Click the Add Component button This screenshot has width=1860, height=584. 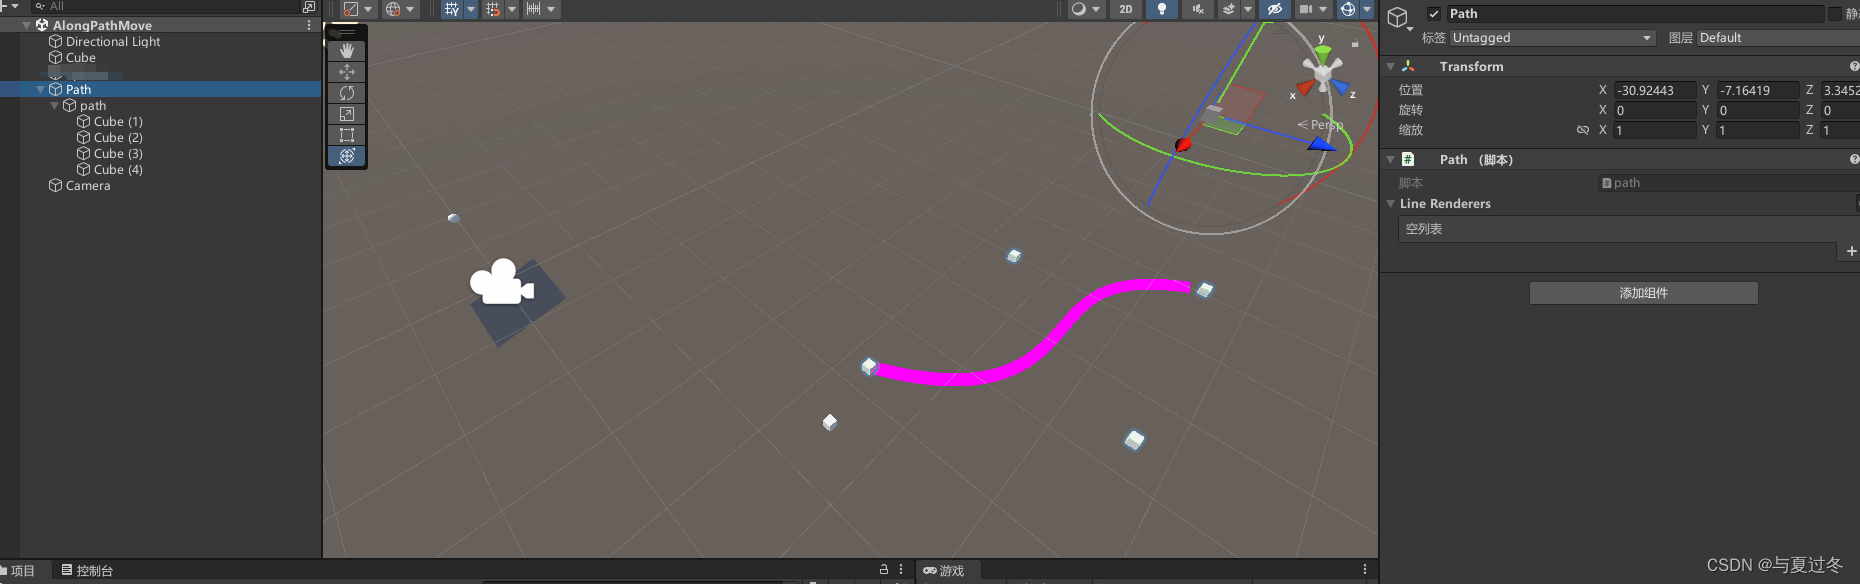point(1643,293)
